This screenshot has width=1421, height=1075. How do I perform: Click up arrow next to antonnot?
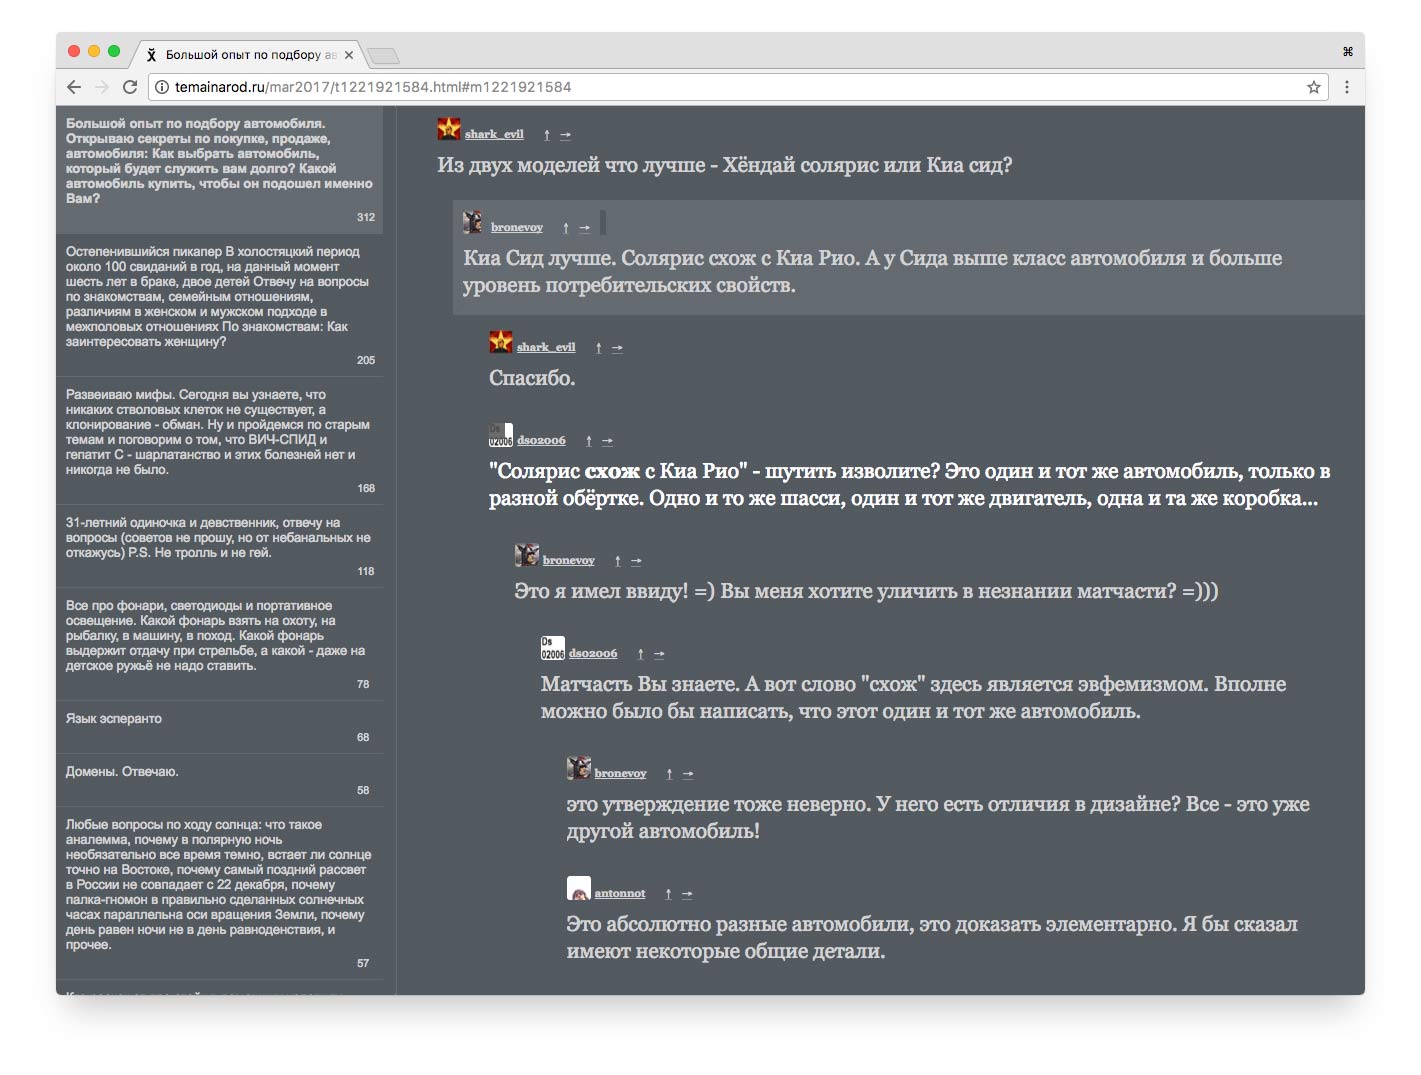(668, 893)
